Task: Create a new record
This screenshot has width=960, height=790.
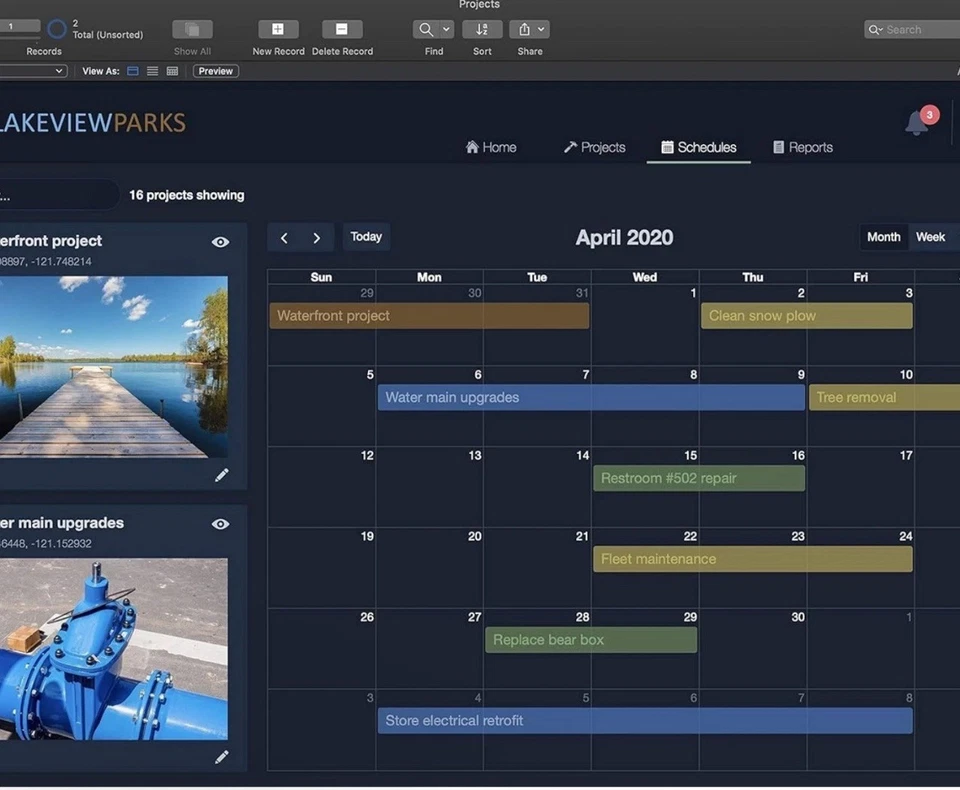Action: click(277, 29)
